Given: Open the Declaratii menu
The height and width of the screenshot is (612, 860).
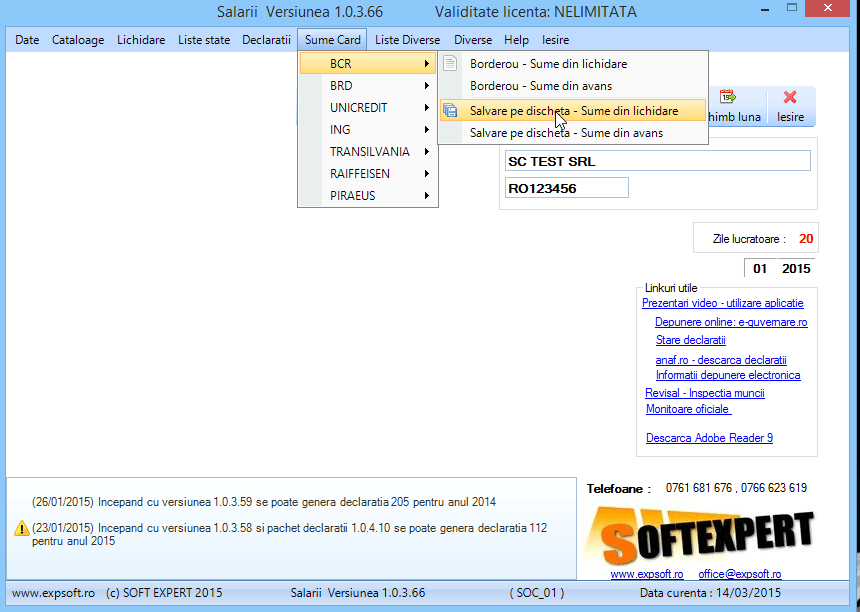Looking at the screenshot, I should click(x=266, y=40).
